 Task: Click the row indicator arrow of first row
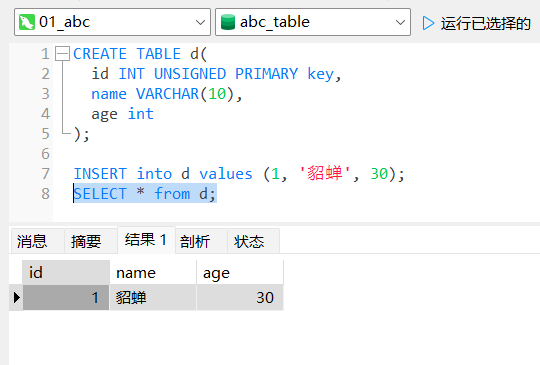point(16,298)
